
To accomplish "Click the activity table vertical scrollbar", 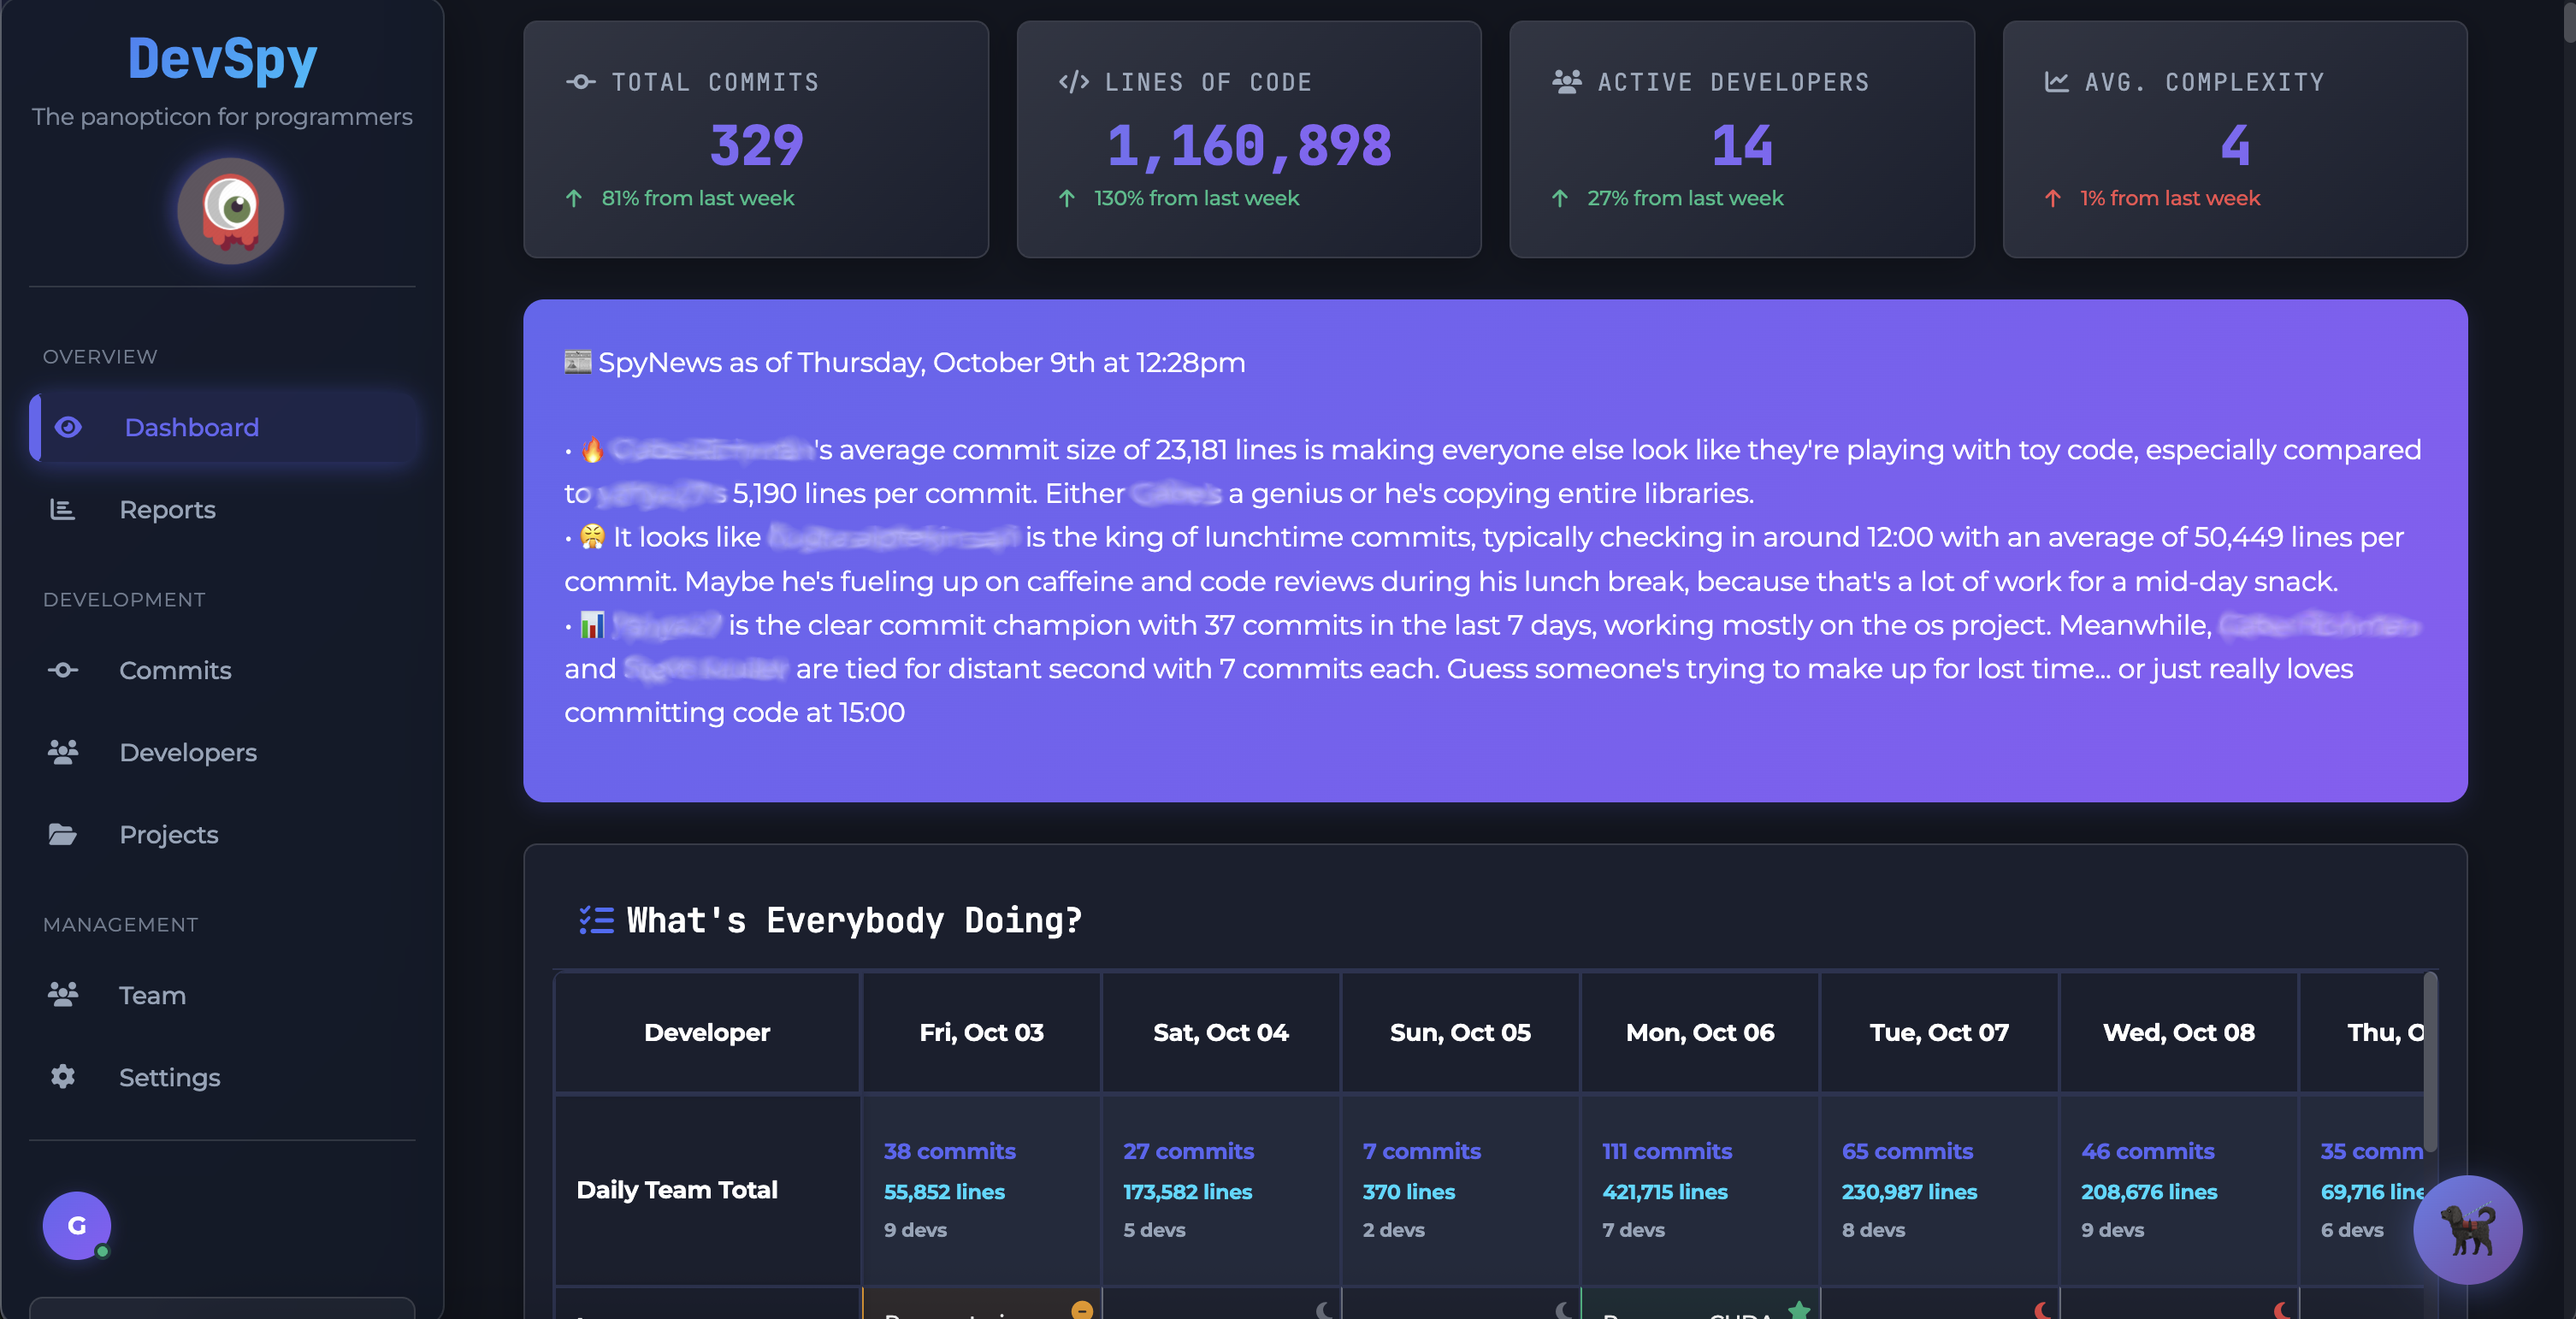I will (x=2429, y=1062).
